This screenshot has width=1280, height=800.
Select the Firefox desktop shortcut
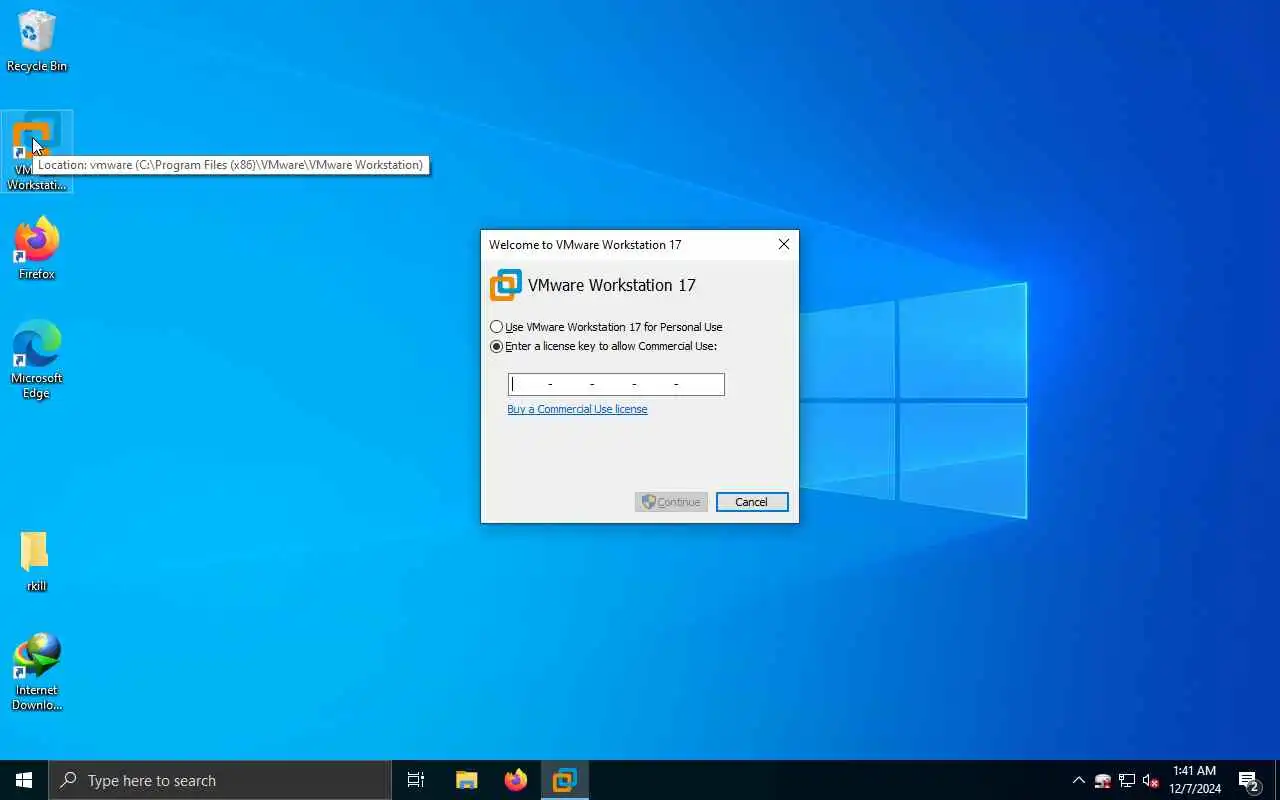[37, 249]
